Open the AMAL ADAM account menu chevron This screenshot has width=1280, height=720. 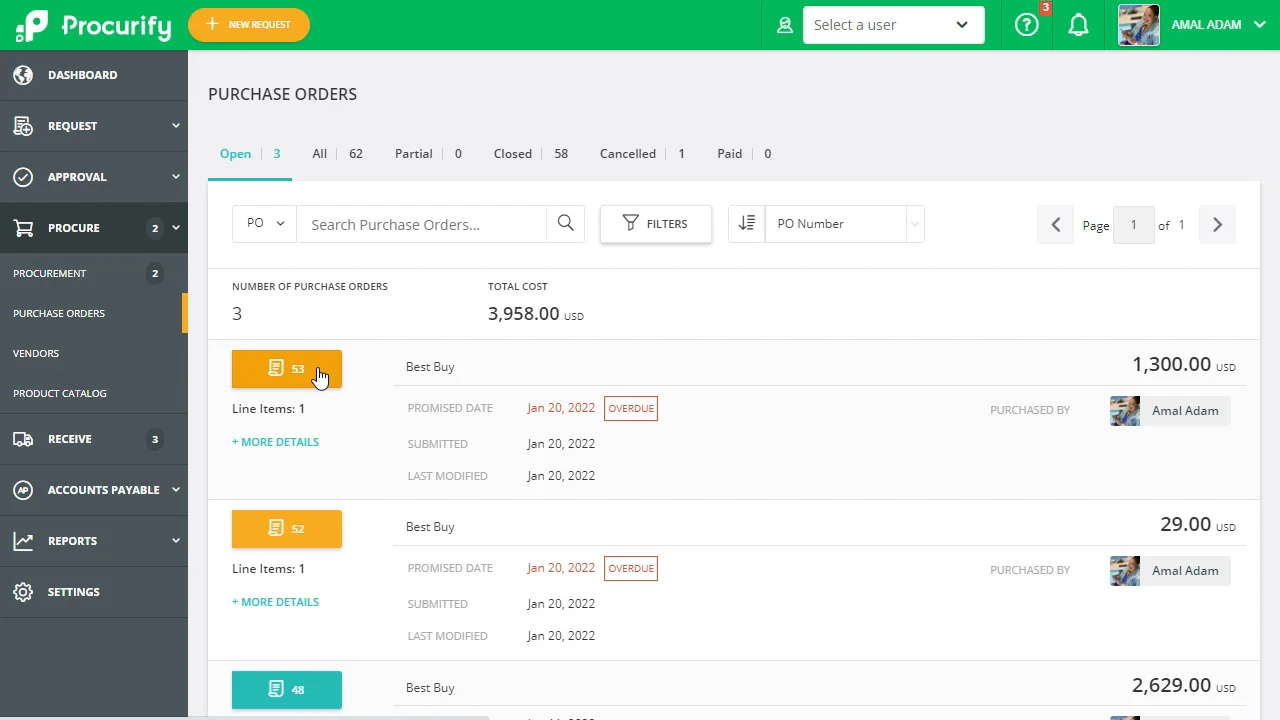pyautogui.click(x=1259, y=25)
